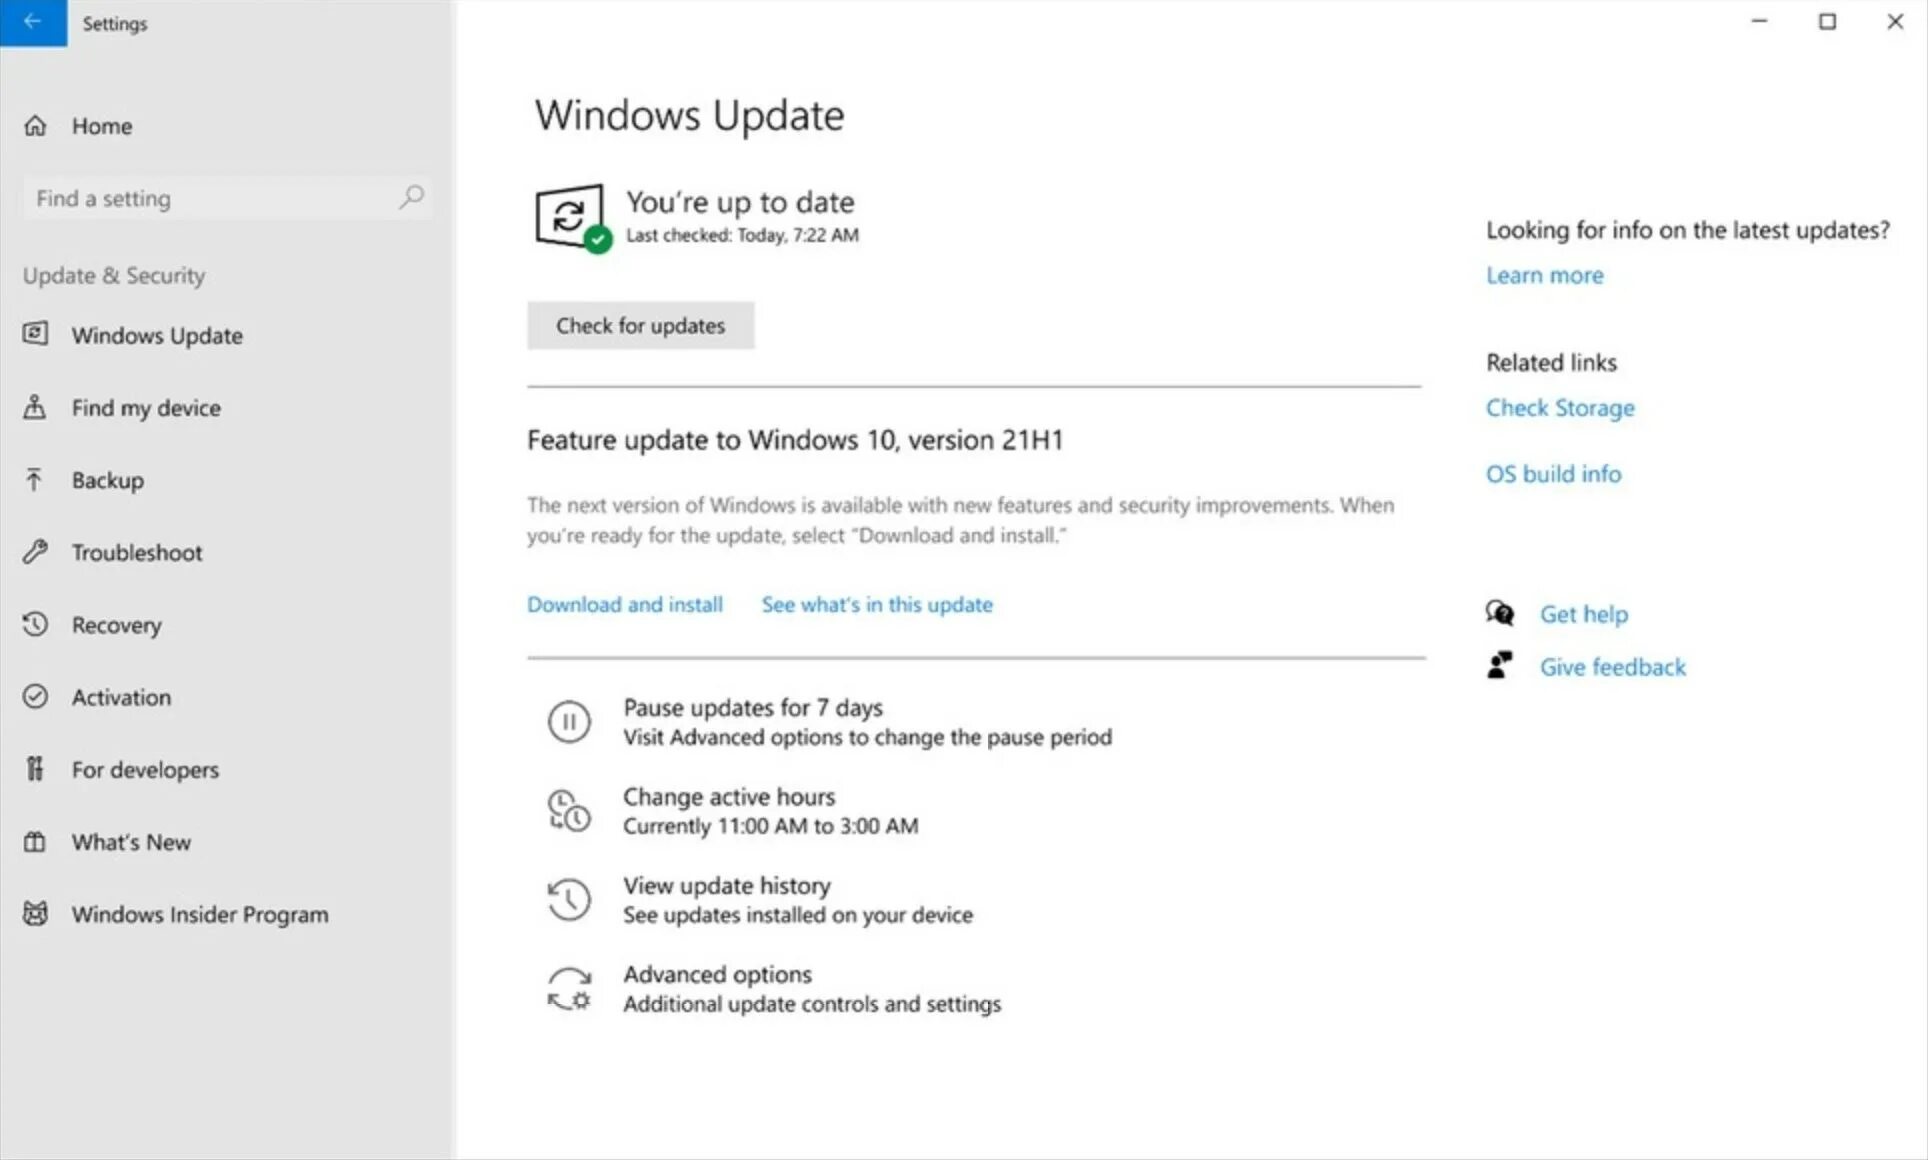Click the Get help chat icon
Viewport: 1928px width, 1160px height.
tap(1499, 613)
